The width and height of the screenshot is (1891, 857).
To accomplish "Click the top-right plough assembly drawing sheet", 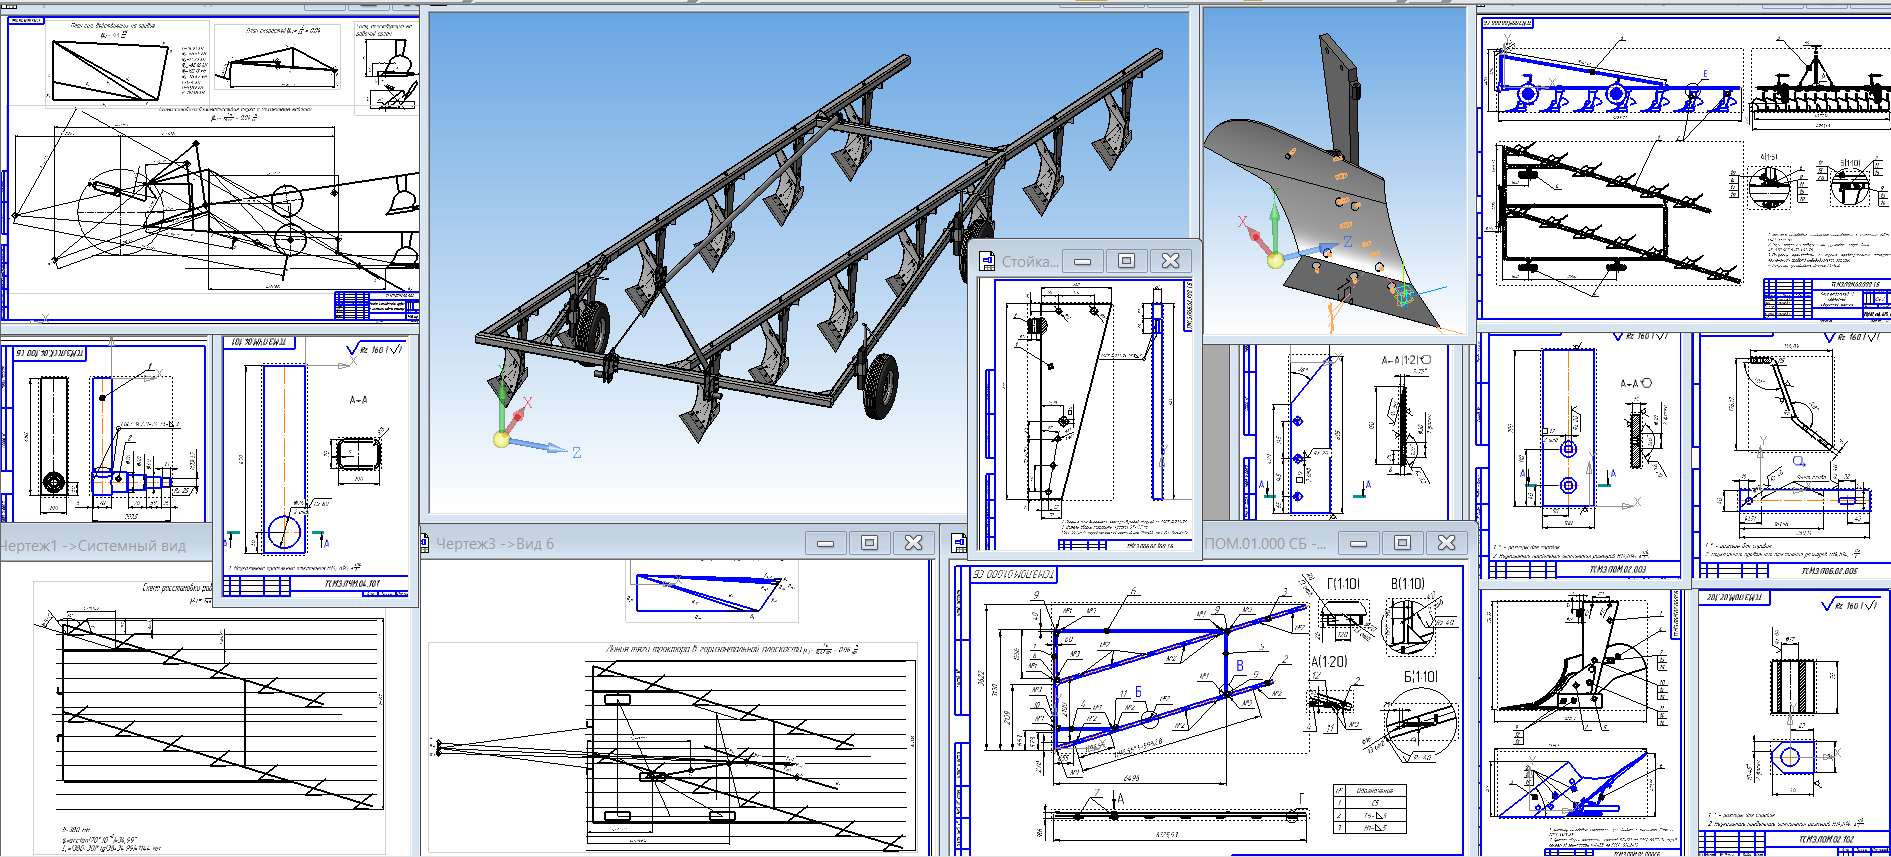I will click(x=1684, y=167).
